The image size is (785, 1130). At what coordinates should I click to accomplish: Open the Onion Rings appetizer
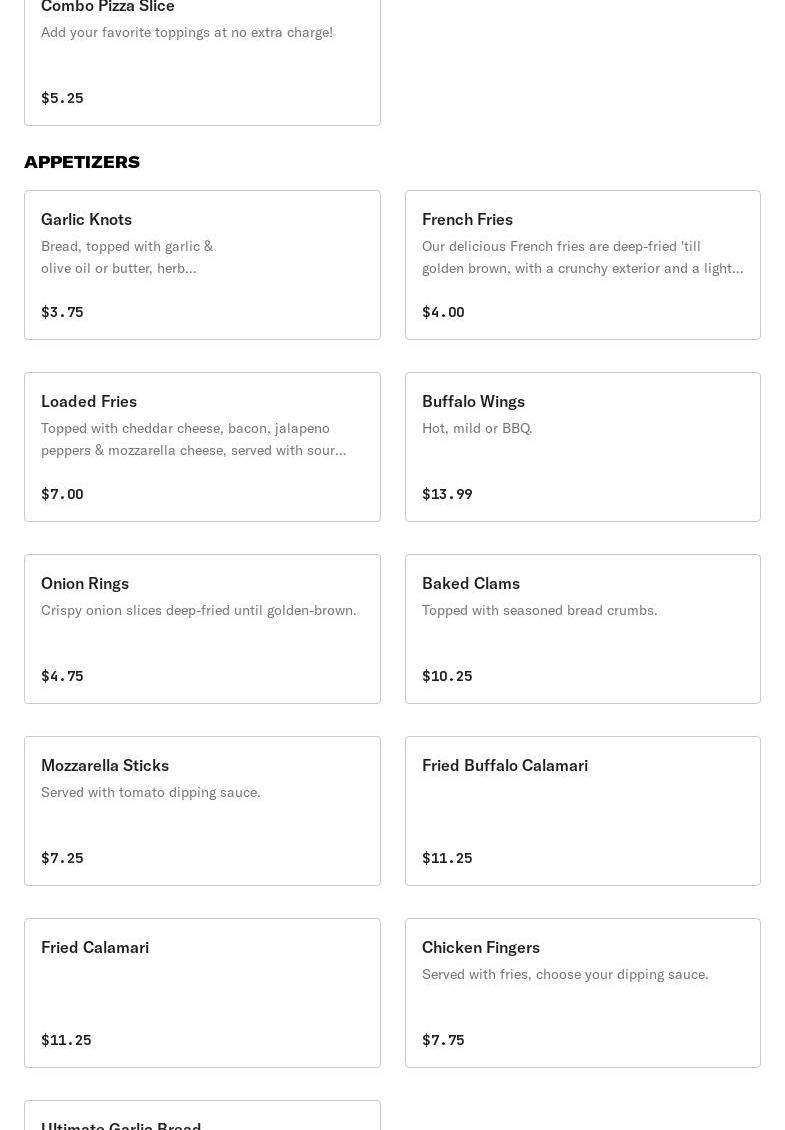(x=202, y=628)
